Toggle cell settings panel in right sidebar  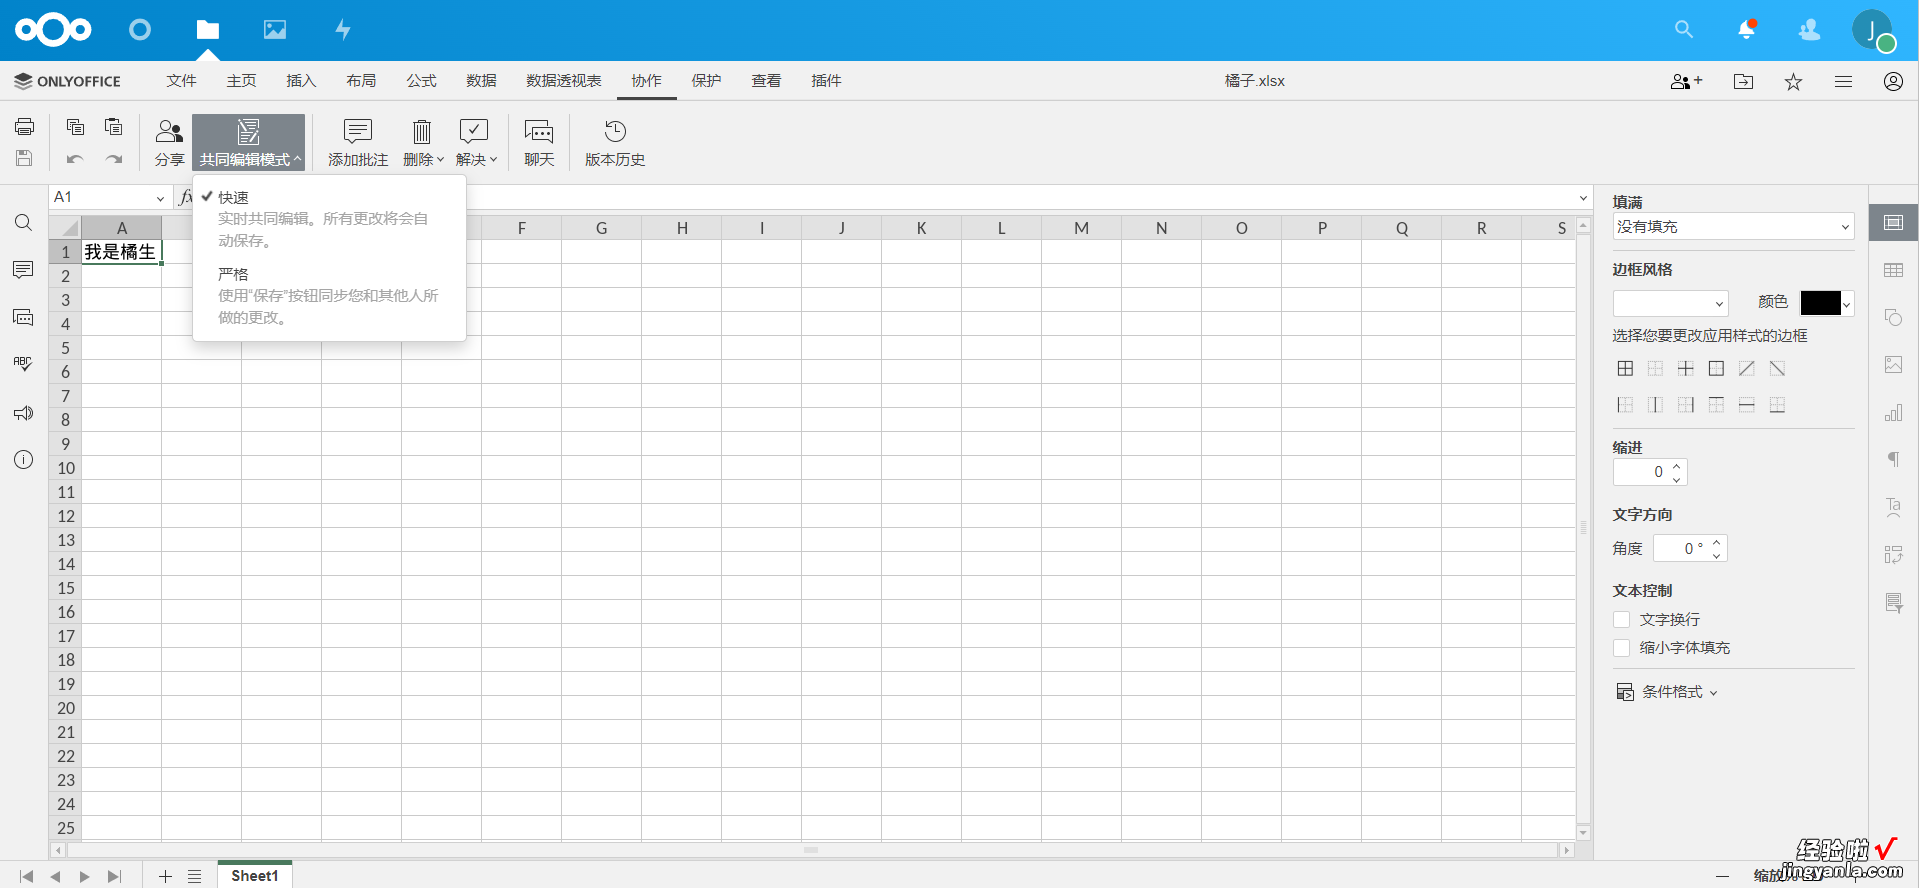(x=1893, y=222)
